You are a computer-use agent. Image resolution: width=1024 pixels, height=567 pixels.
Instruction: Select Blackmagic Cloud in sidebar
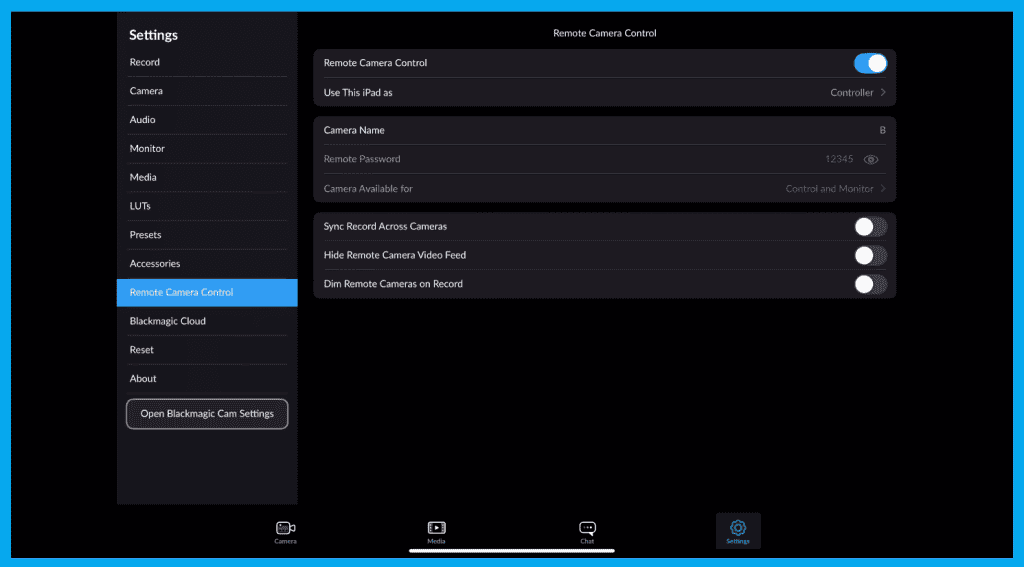(x=167, y=321)
